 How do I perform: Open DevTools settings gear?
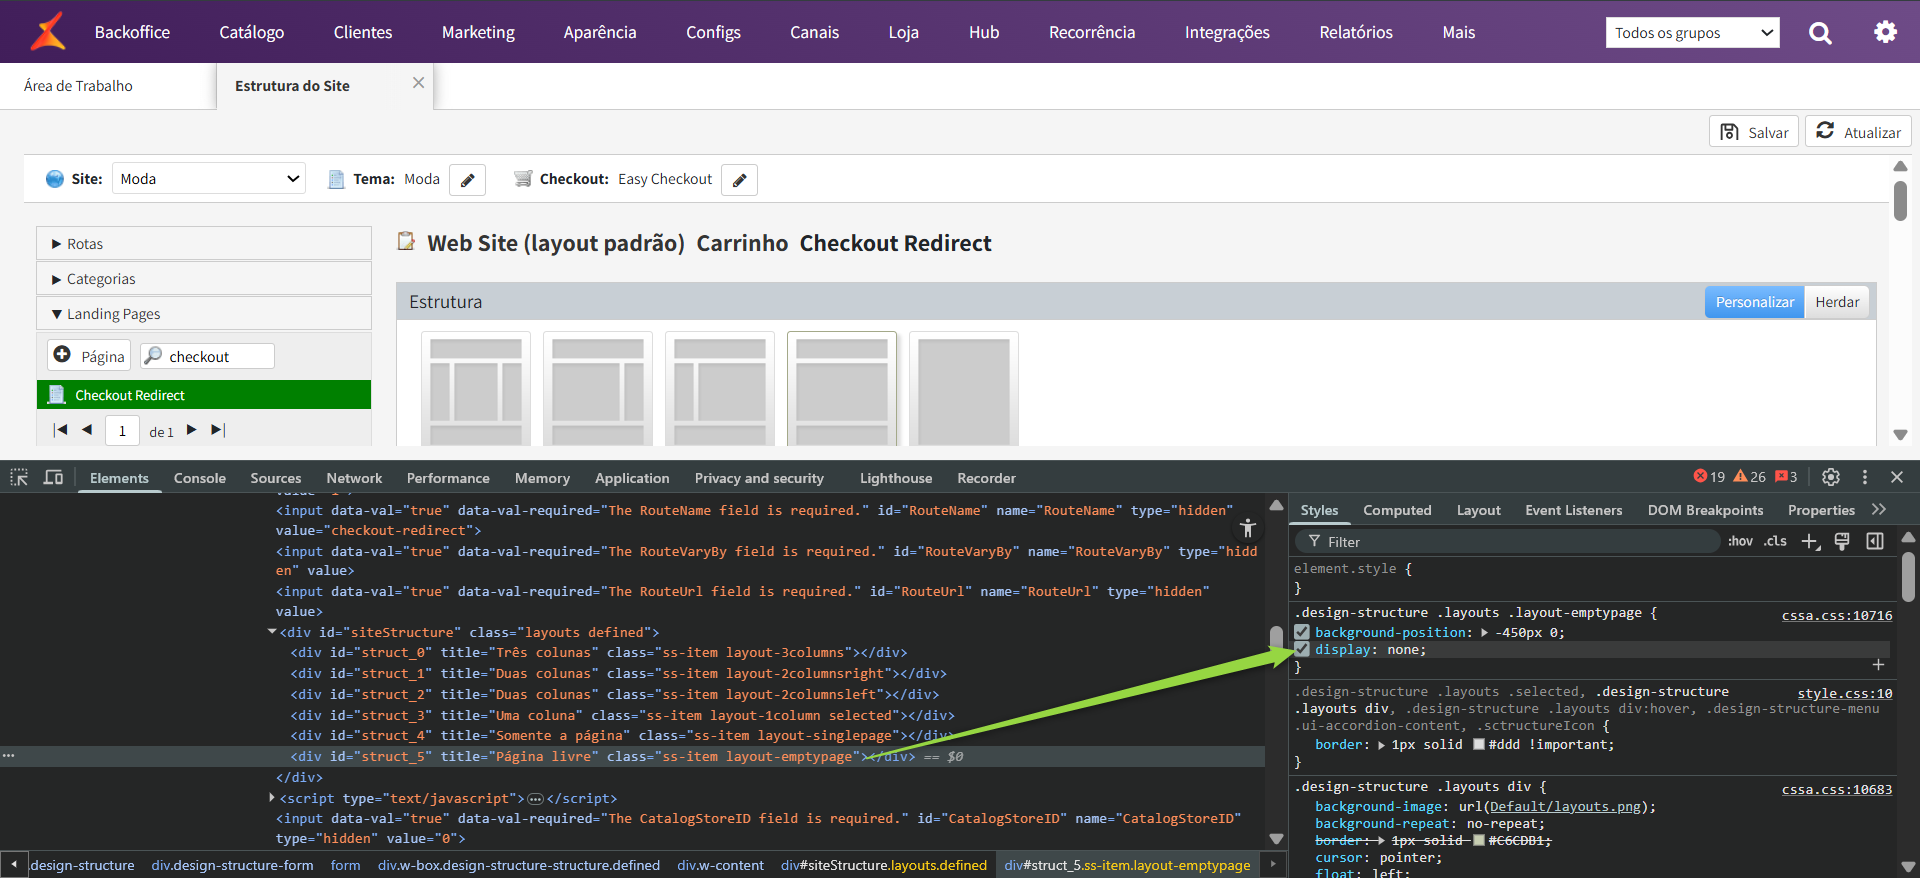click(1831, 477)
